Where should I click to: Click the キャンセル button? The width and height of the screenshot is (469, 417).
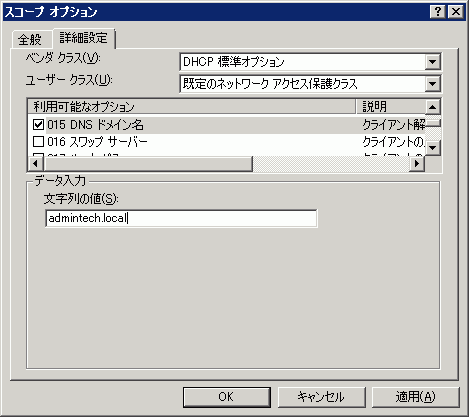click(321, 397)
